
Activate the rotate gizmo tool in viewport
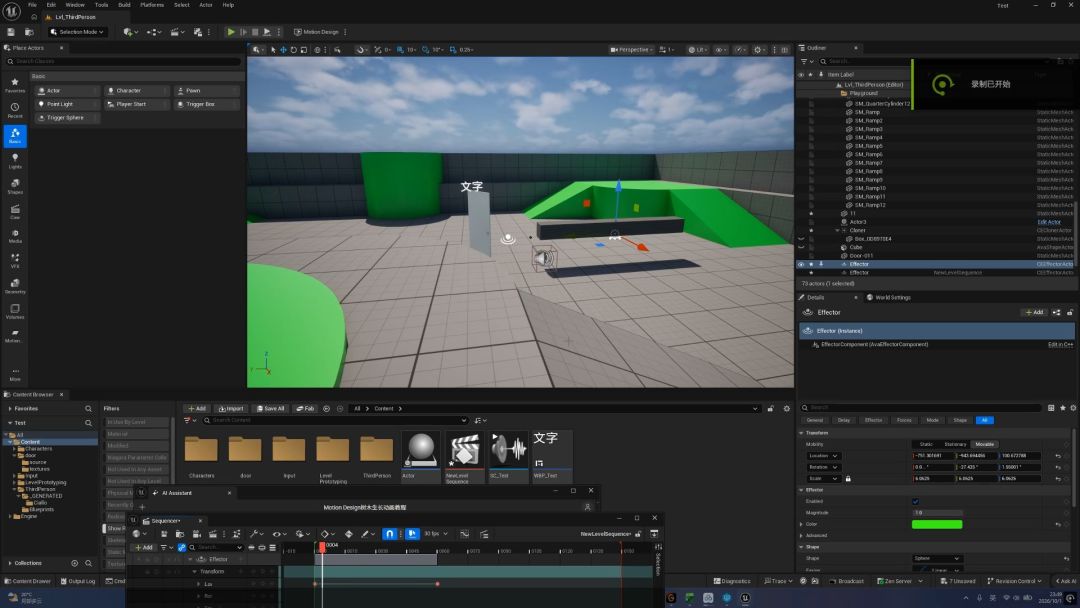tap(293, 50)
